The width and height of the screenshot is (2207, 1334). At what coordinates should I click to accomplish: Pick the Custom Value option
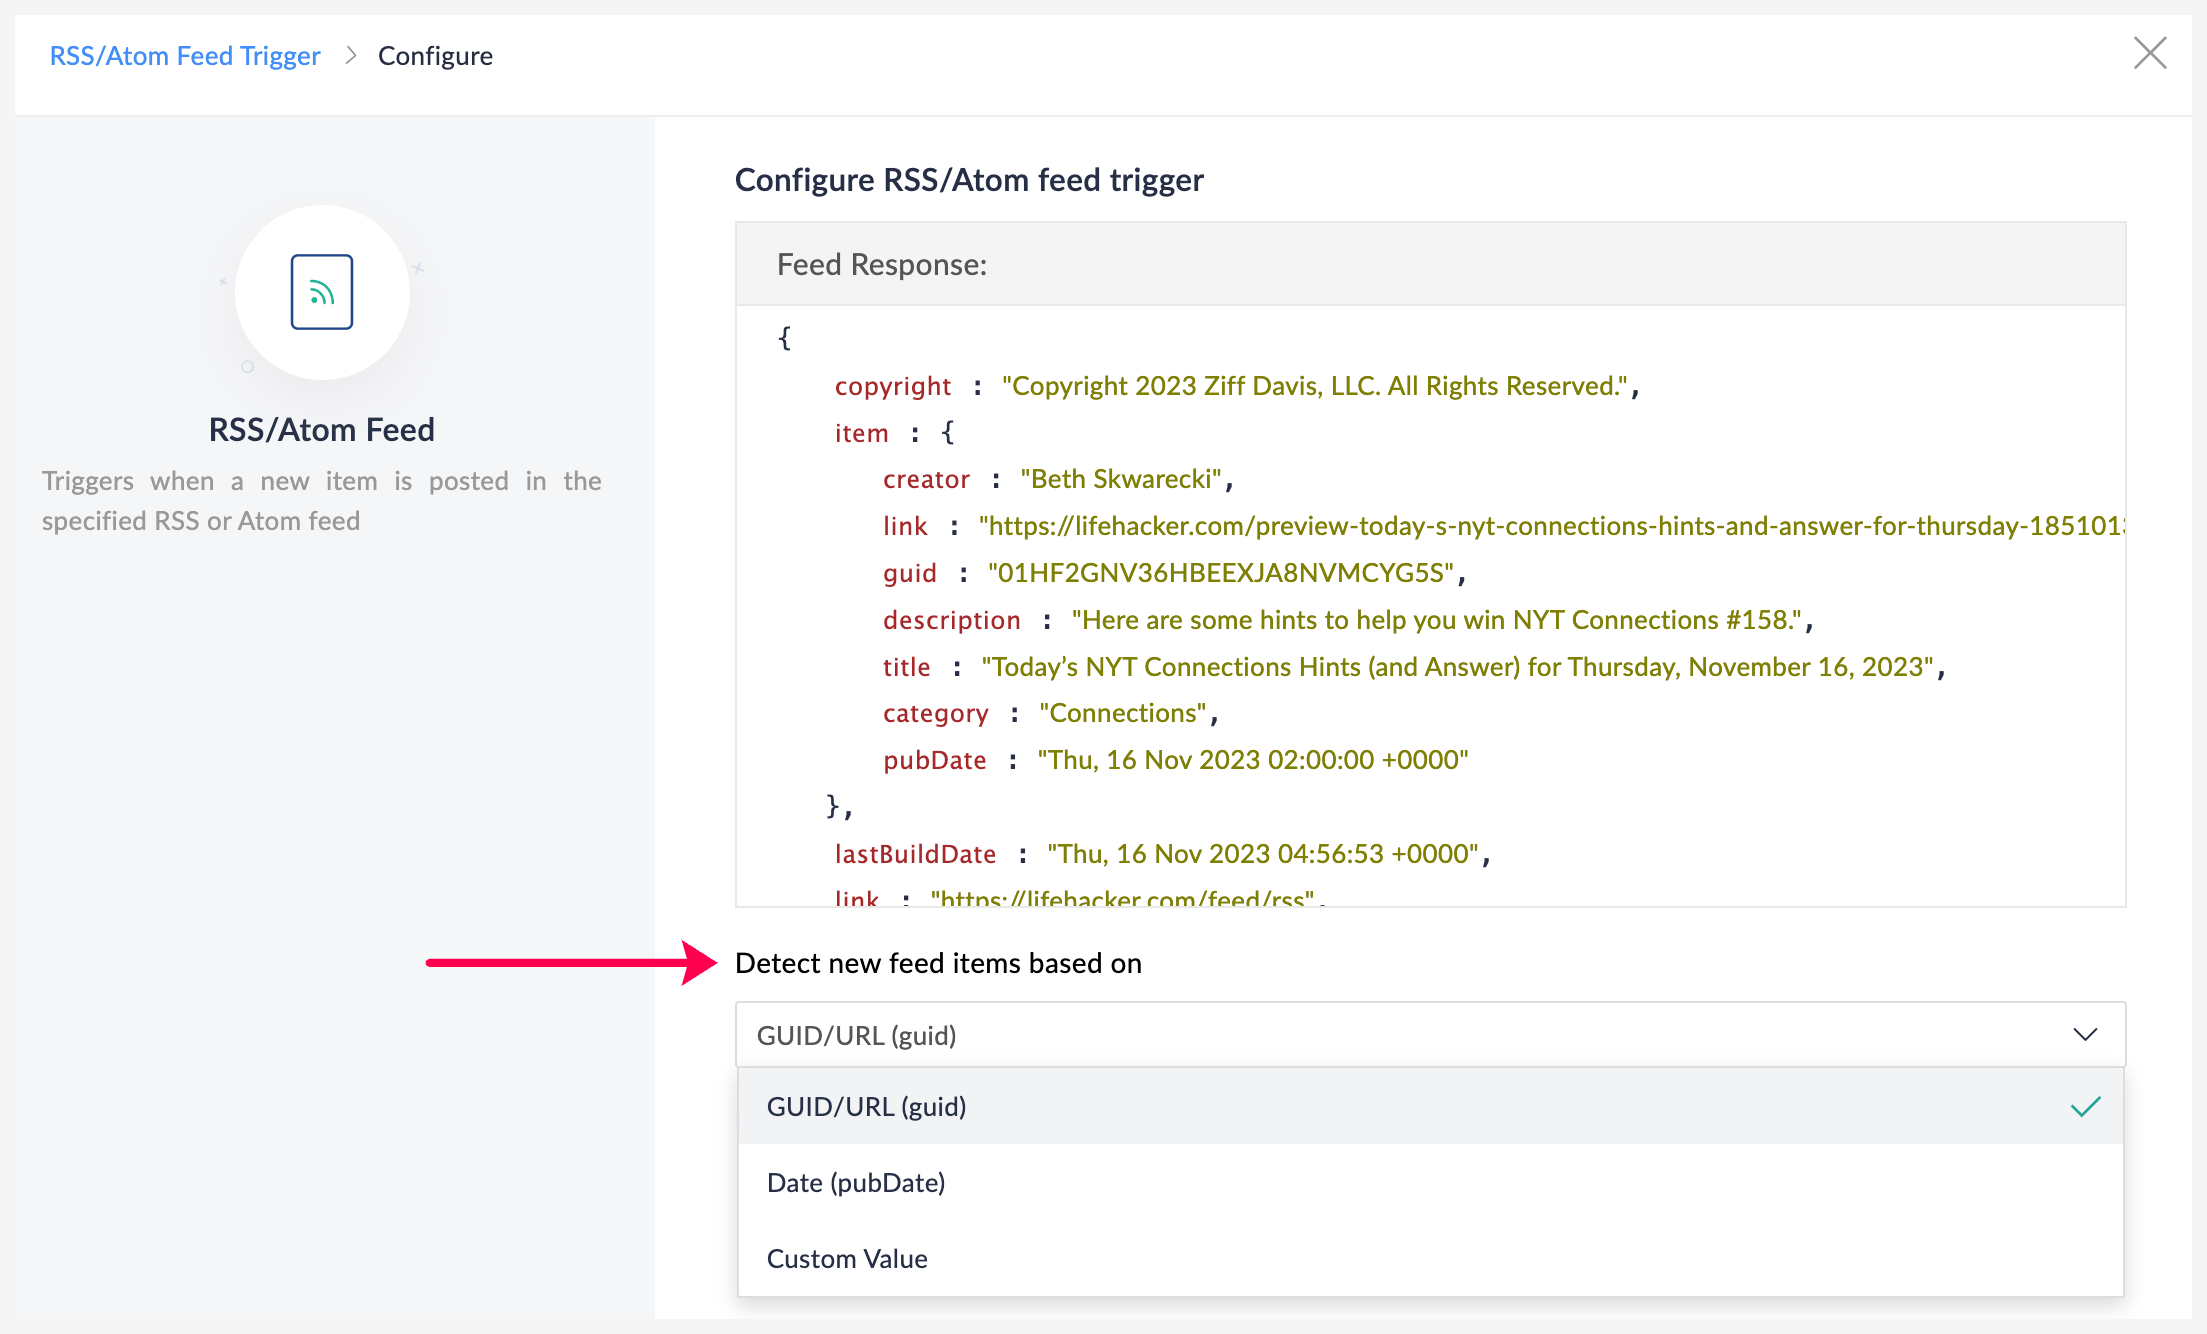pyautogui.click(x=847, y=1259)
